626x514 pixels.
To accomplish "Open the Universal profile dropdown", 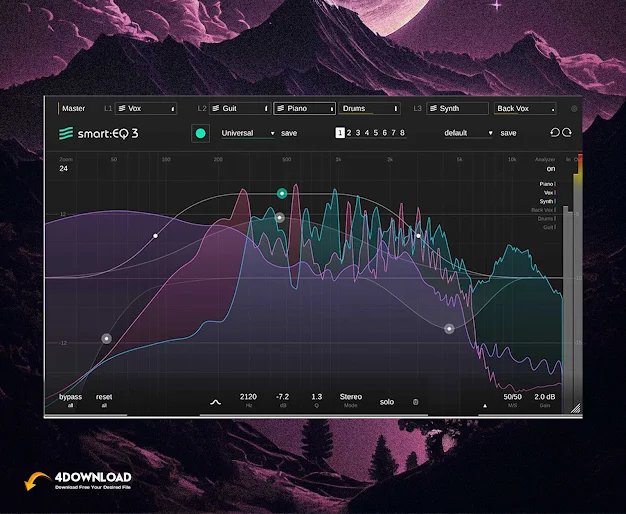I will pos(248,133).
